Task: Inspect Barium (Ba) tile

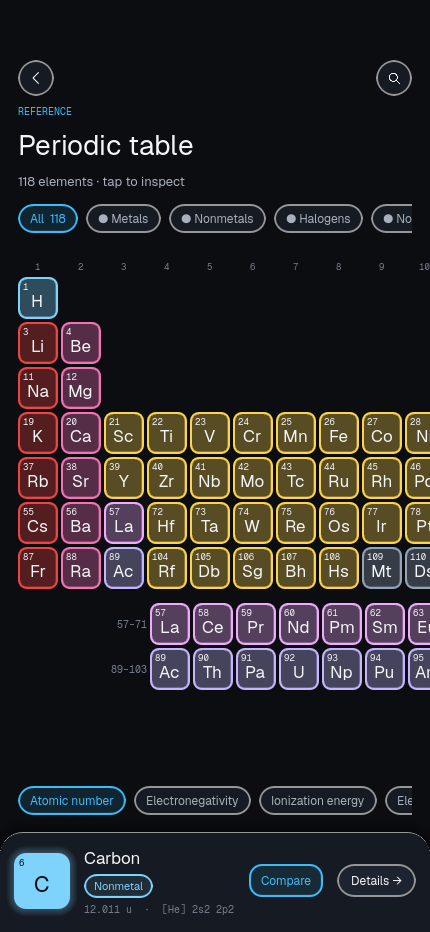Action: pos(81,523)
